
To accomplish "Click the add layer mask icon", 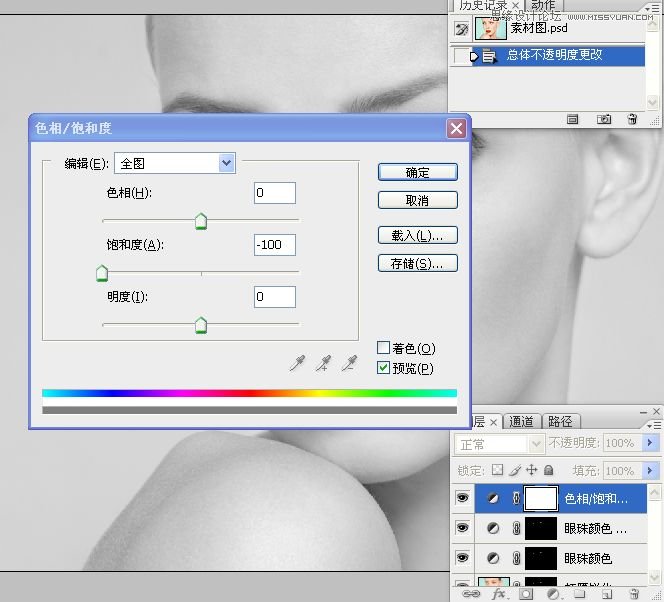I will (526, 594).
